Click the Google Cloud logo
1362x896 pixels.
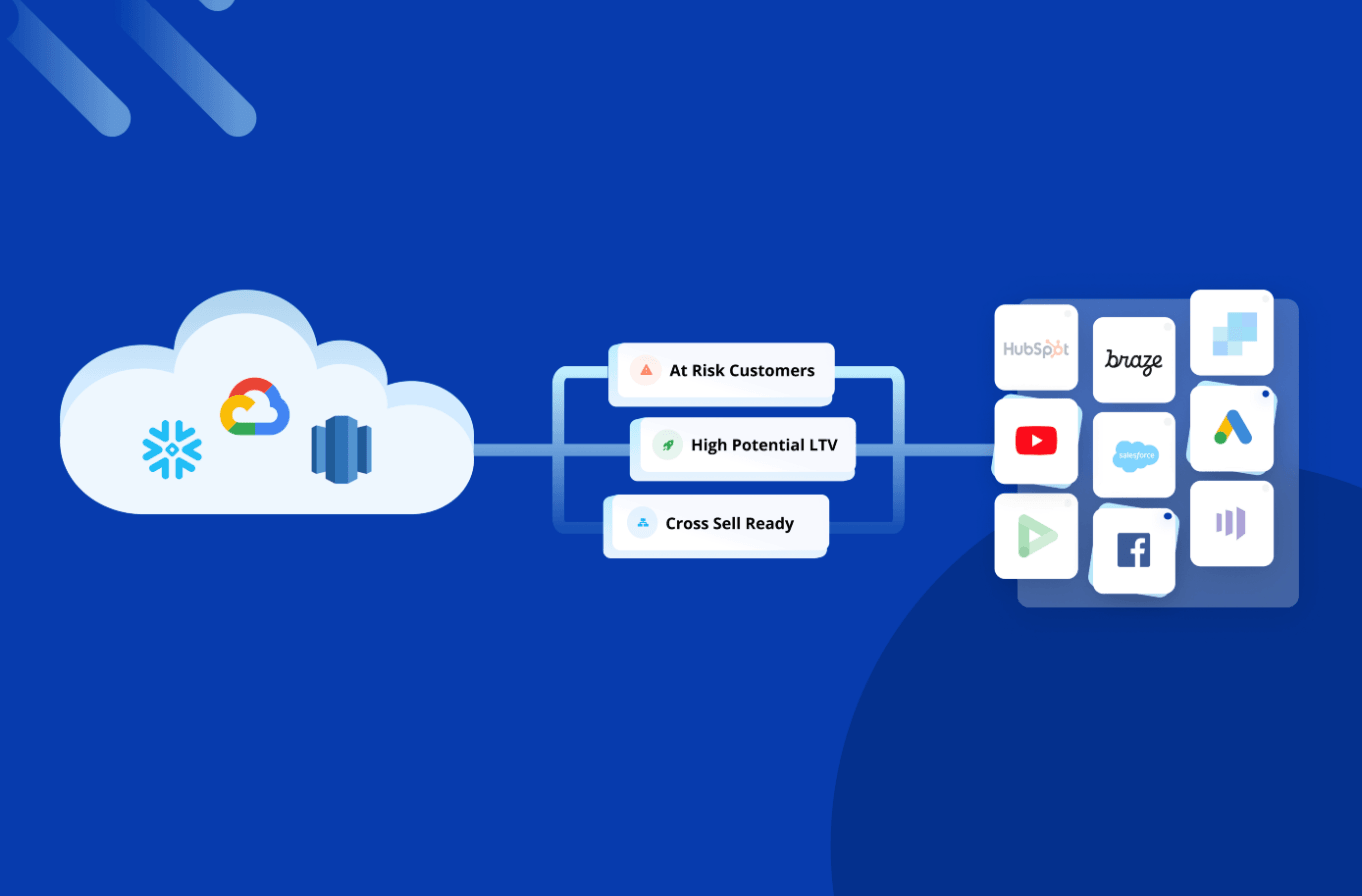(x=255, y=407)
